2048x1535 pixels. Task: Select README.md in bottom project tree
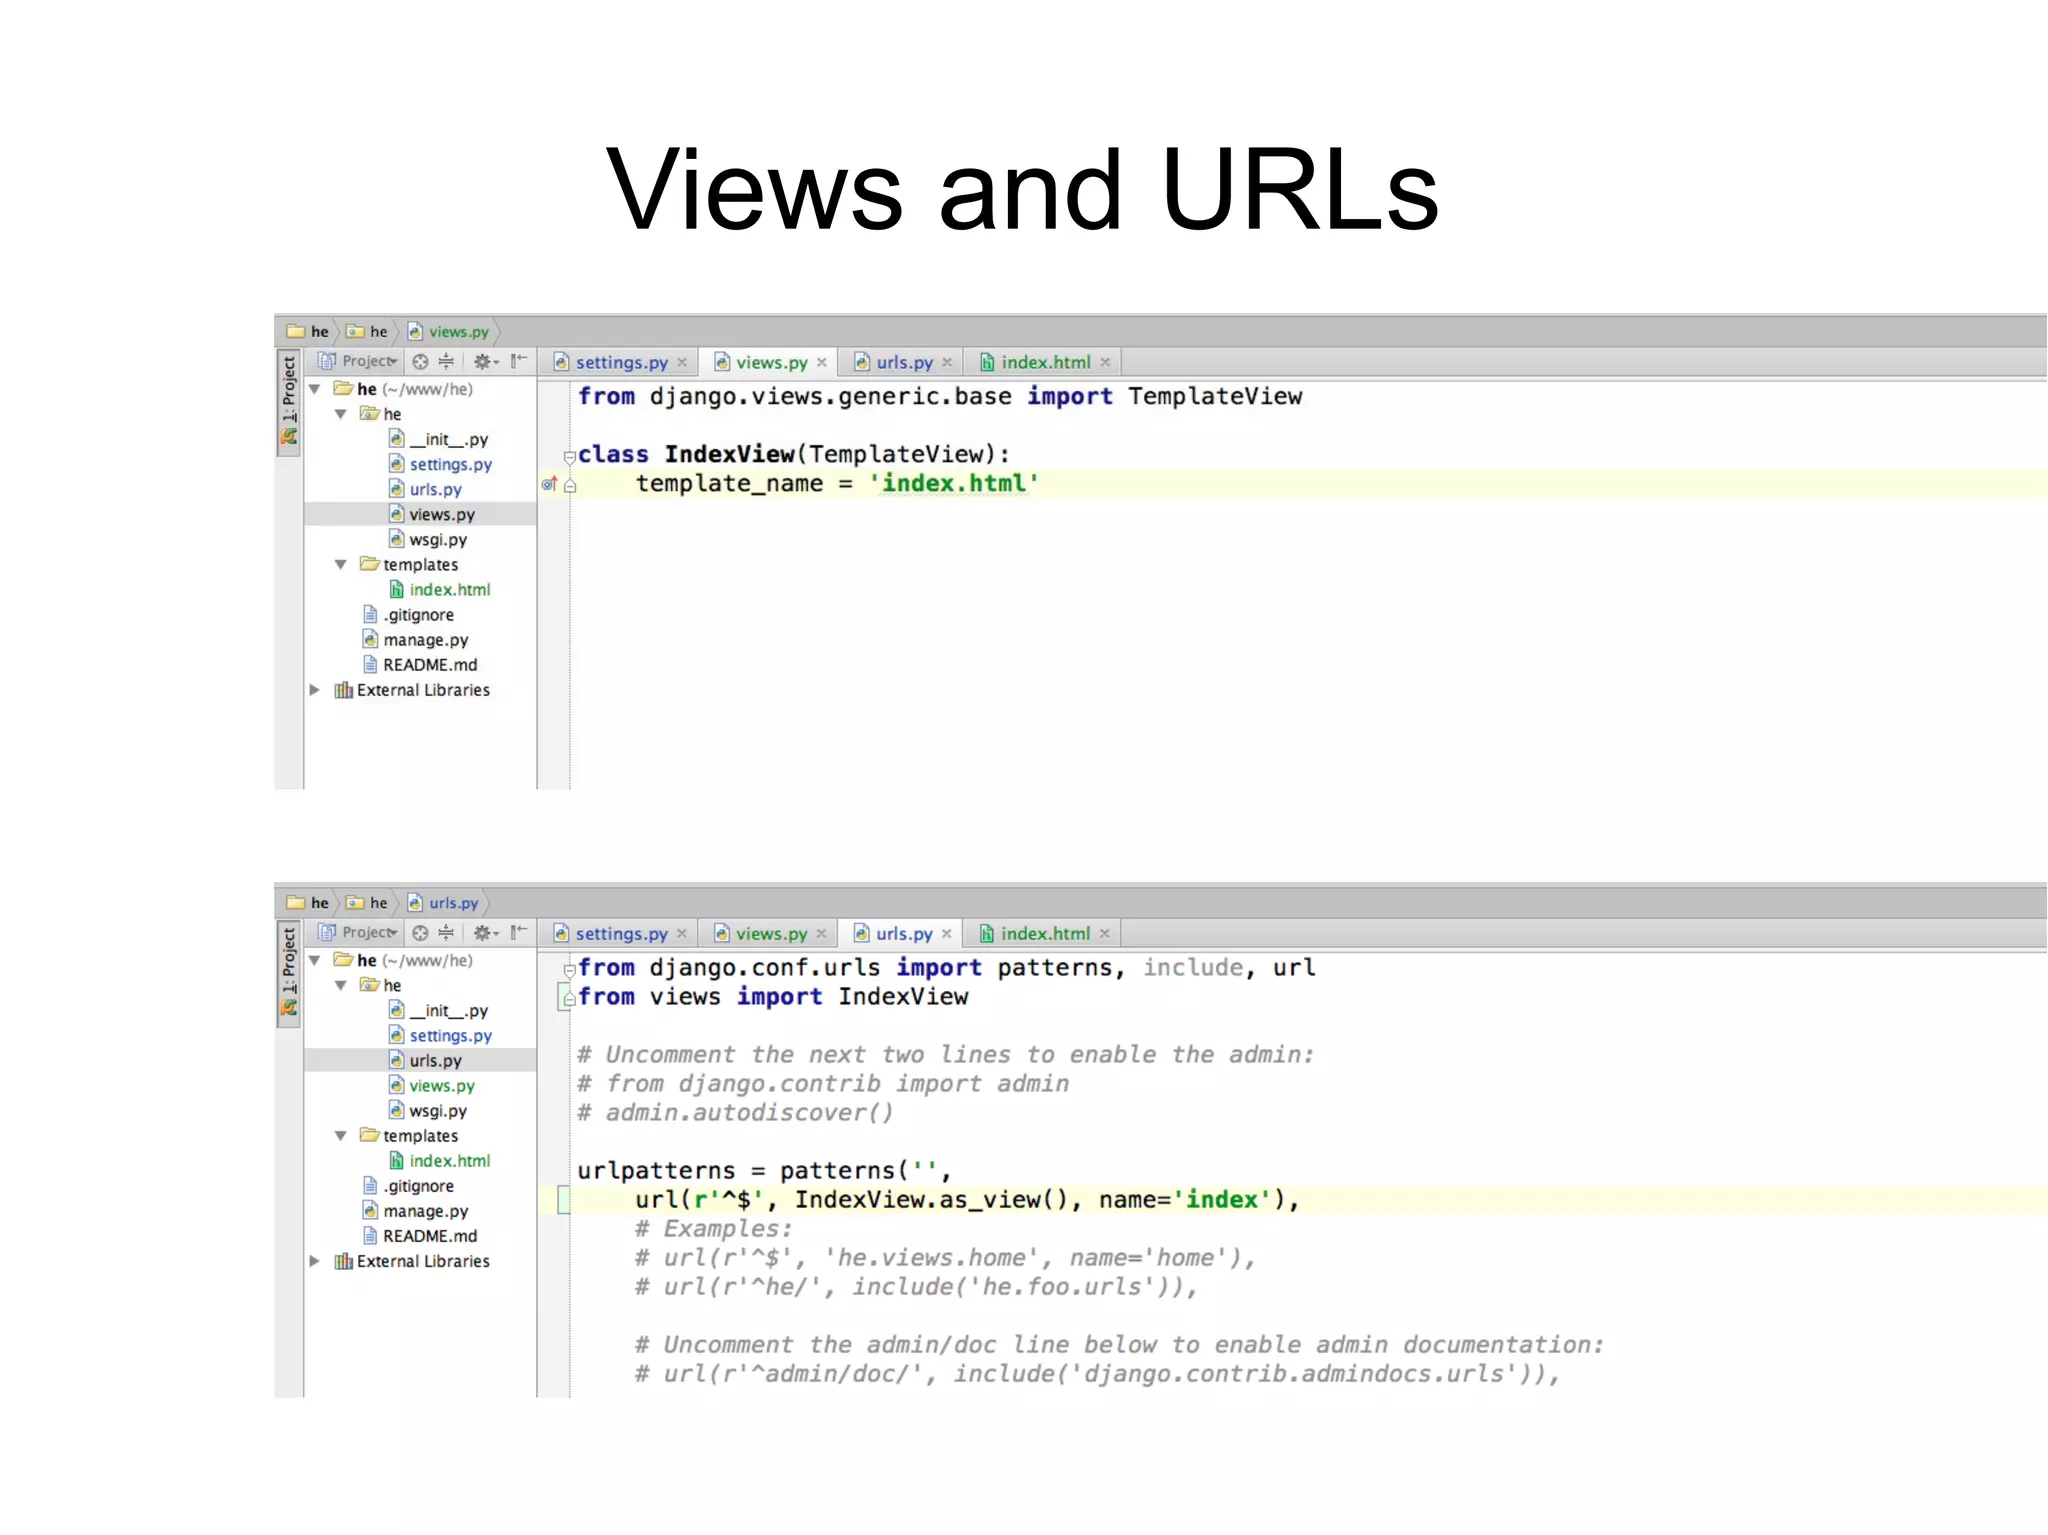(x=420, y=1236)
